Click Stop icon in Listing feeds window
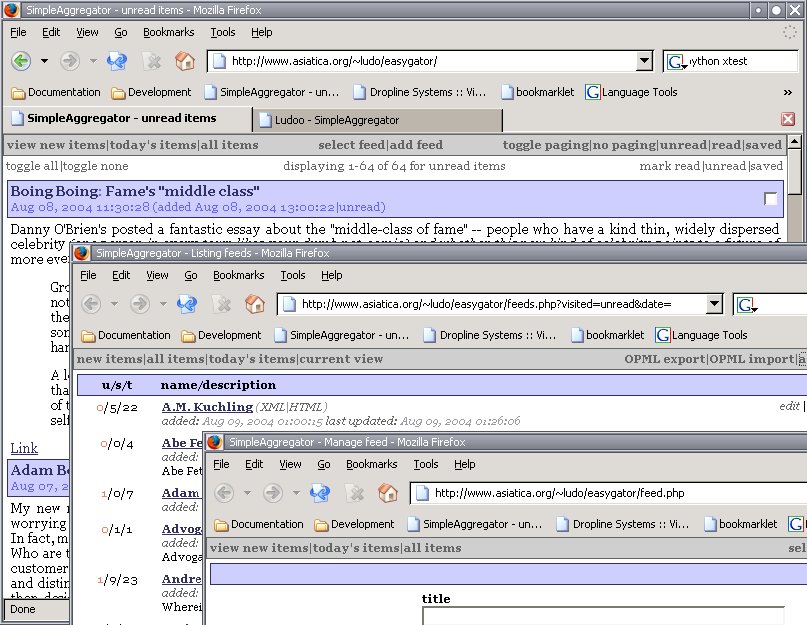 [x=222, y=304]
